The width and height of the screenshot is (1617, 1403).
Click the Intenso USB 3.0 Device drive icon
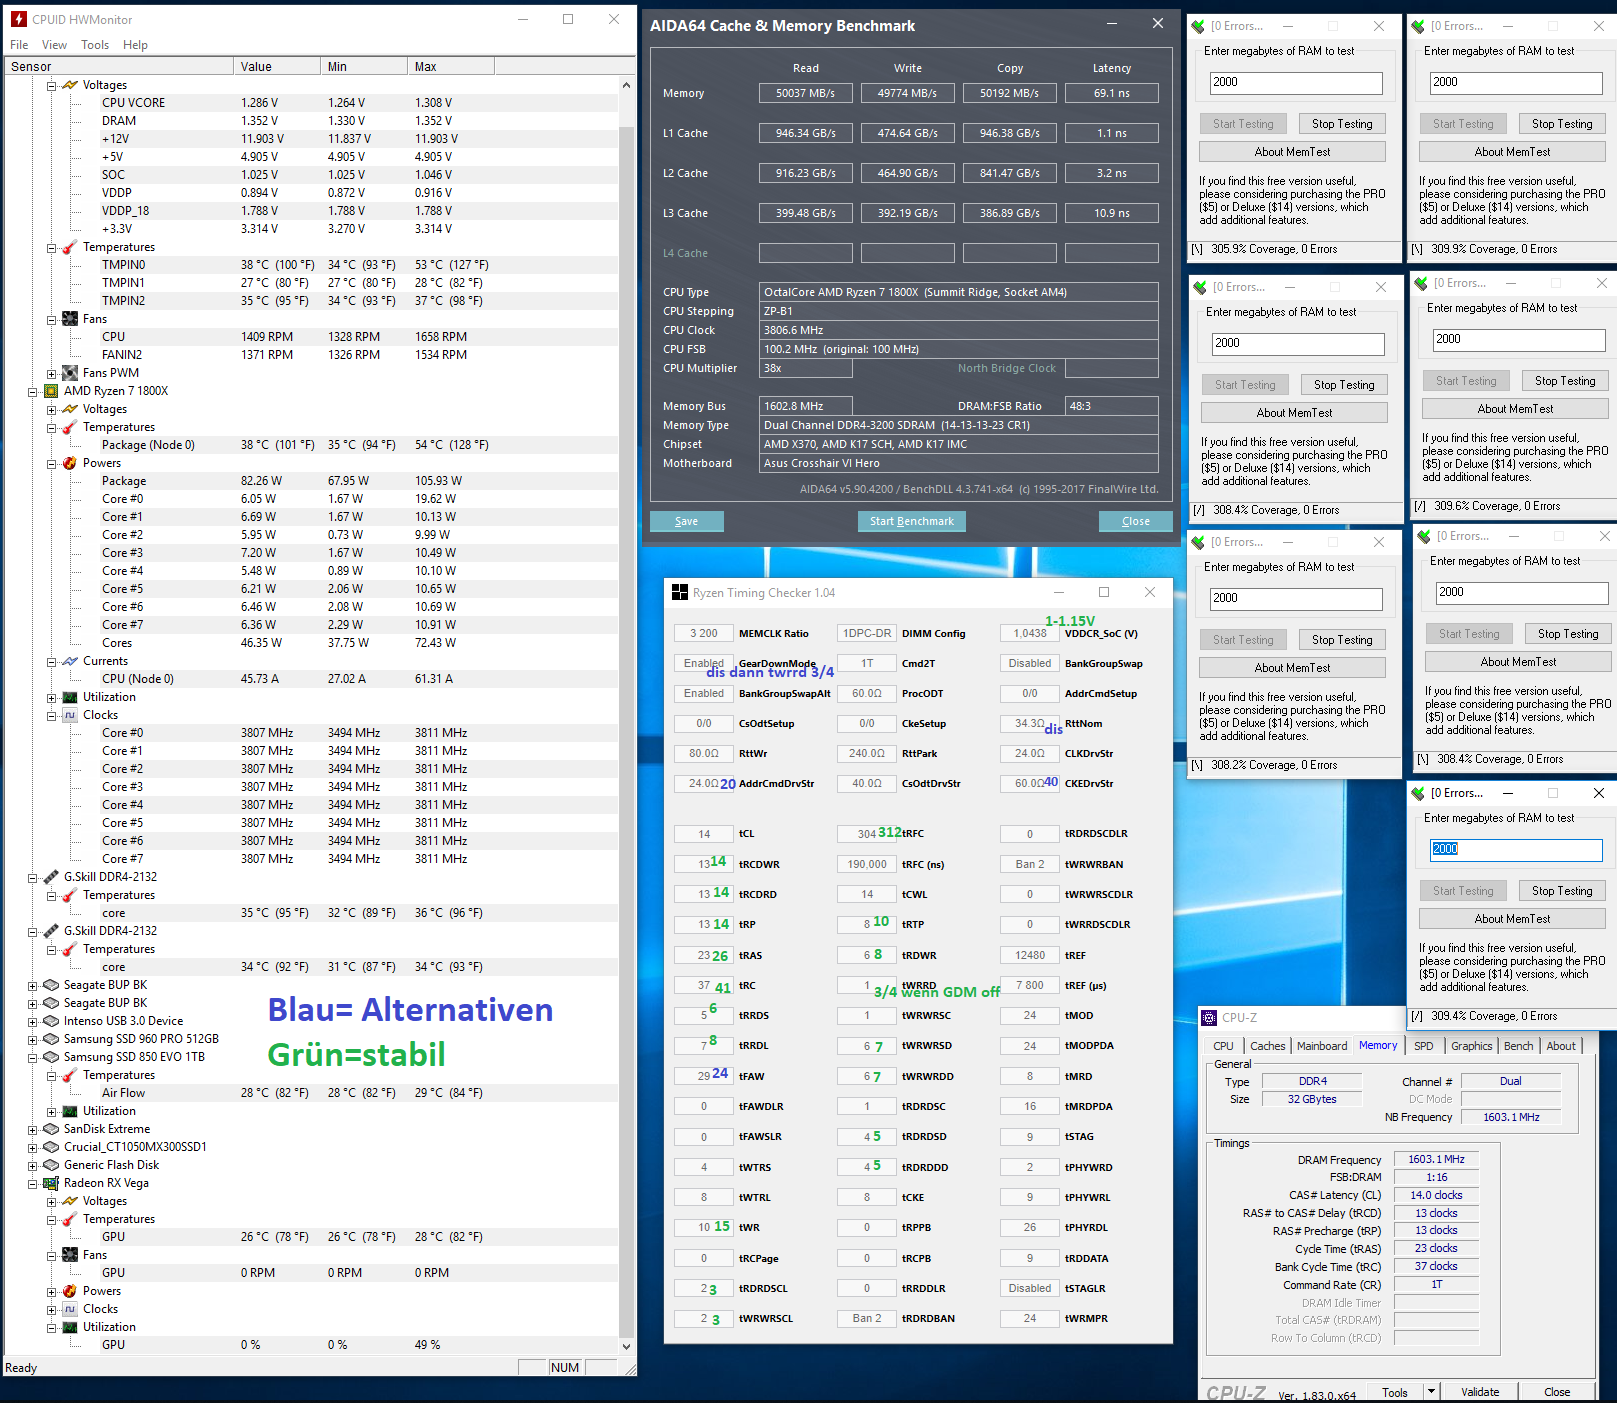51,1021
